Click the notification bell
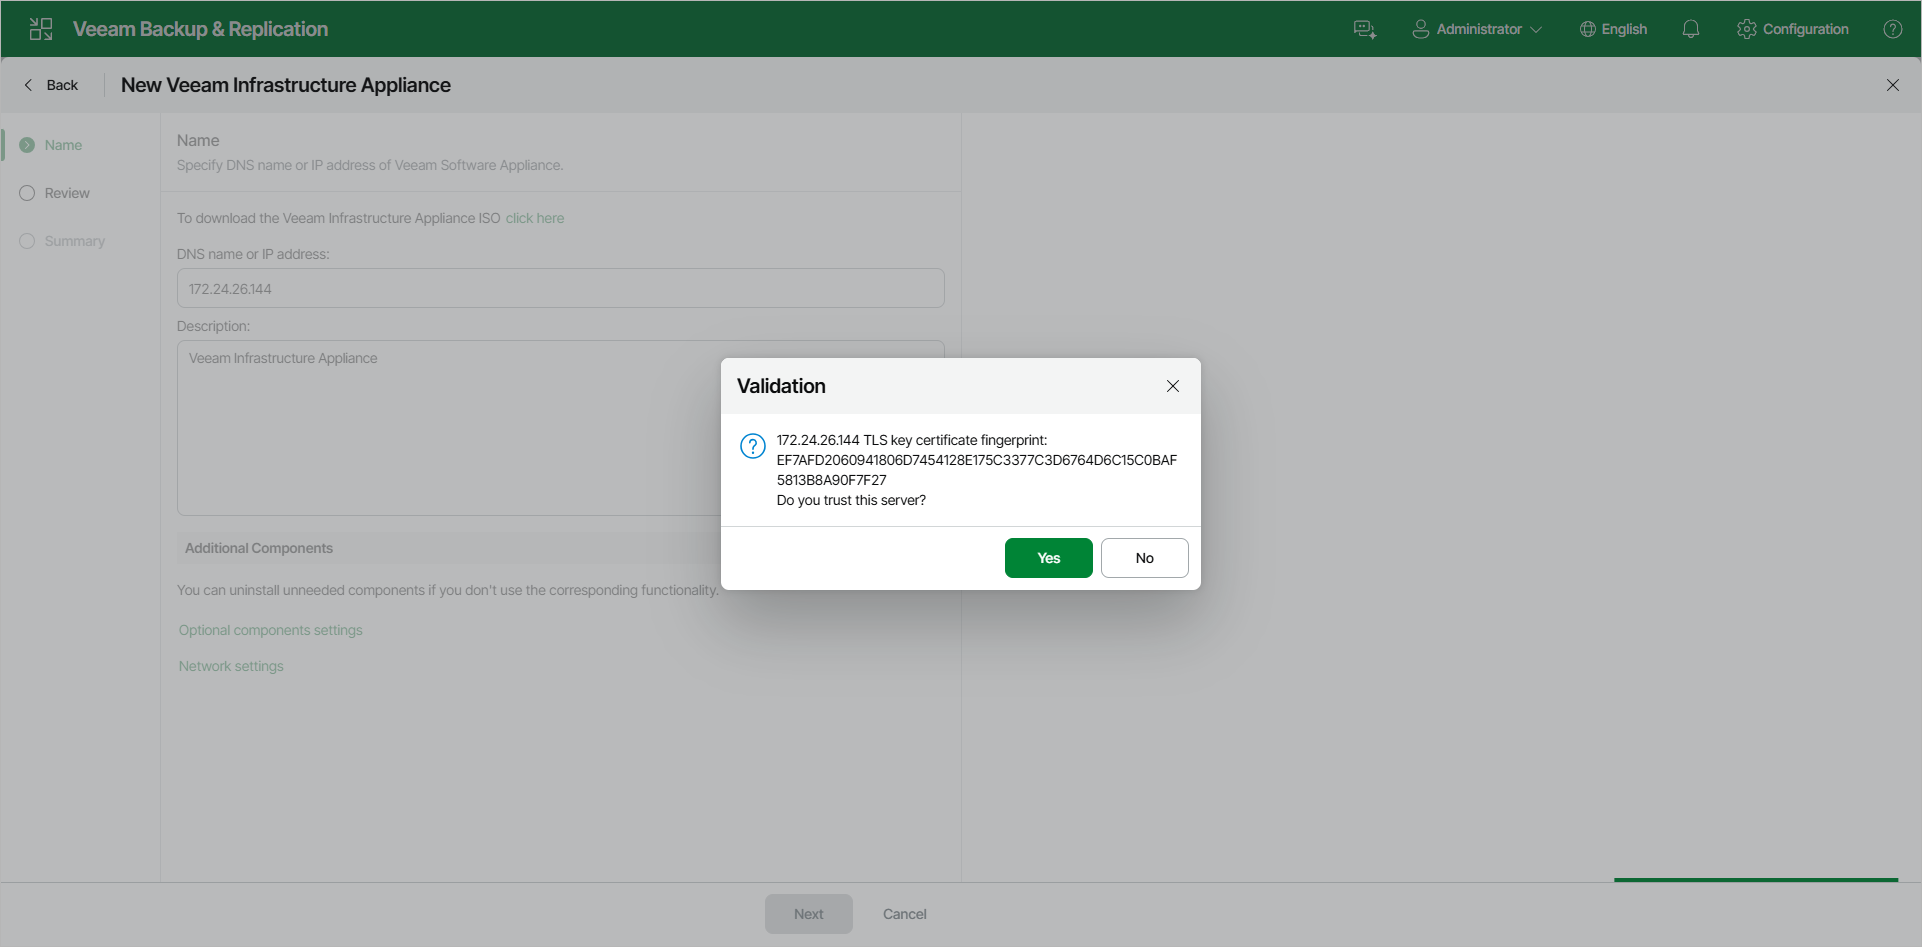 tap(1690, 28)
